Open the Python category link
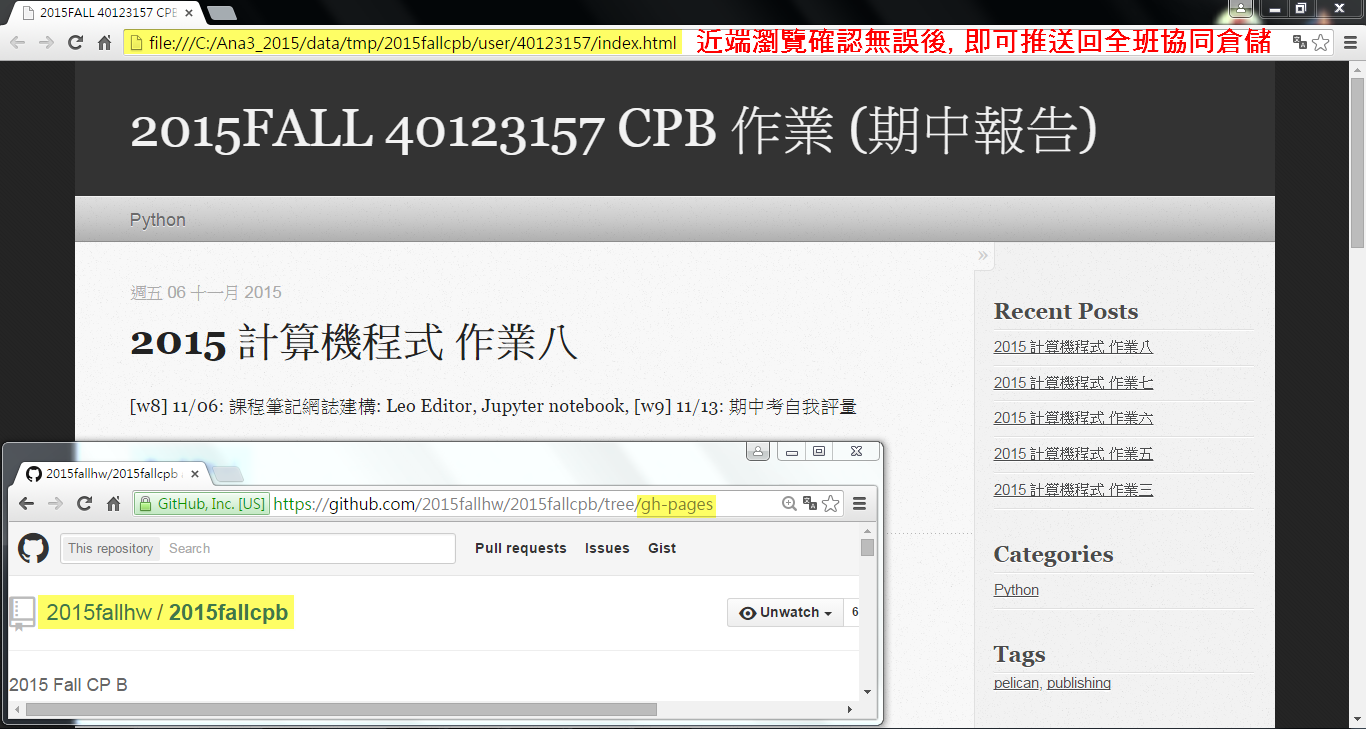Viewport: 1366px width, 729px height. click(x=1016, y=590)
